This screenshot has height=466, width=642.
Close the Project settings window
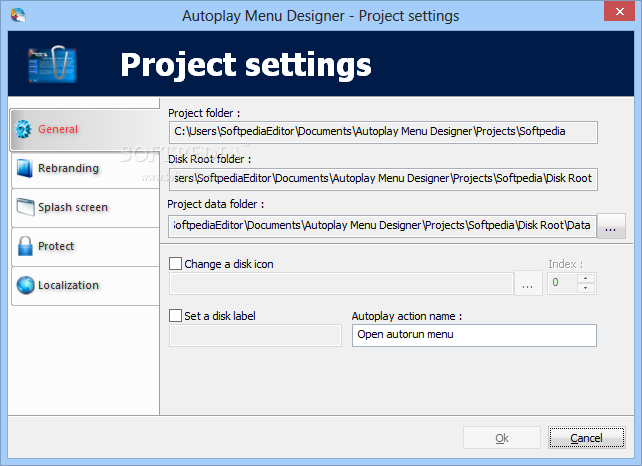pos(619,11)
